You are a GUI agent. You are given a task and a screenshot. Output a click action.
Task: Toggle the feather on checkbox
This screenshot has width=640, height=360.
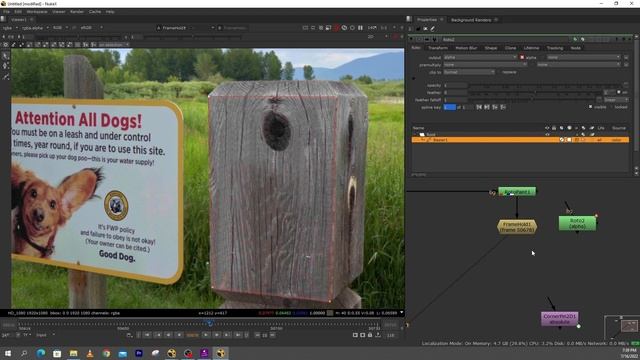coord(619,92)
